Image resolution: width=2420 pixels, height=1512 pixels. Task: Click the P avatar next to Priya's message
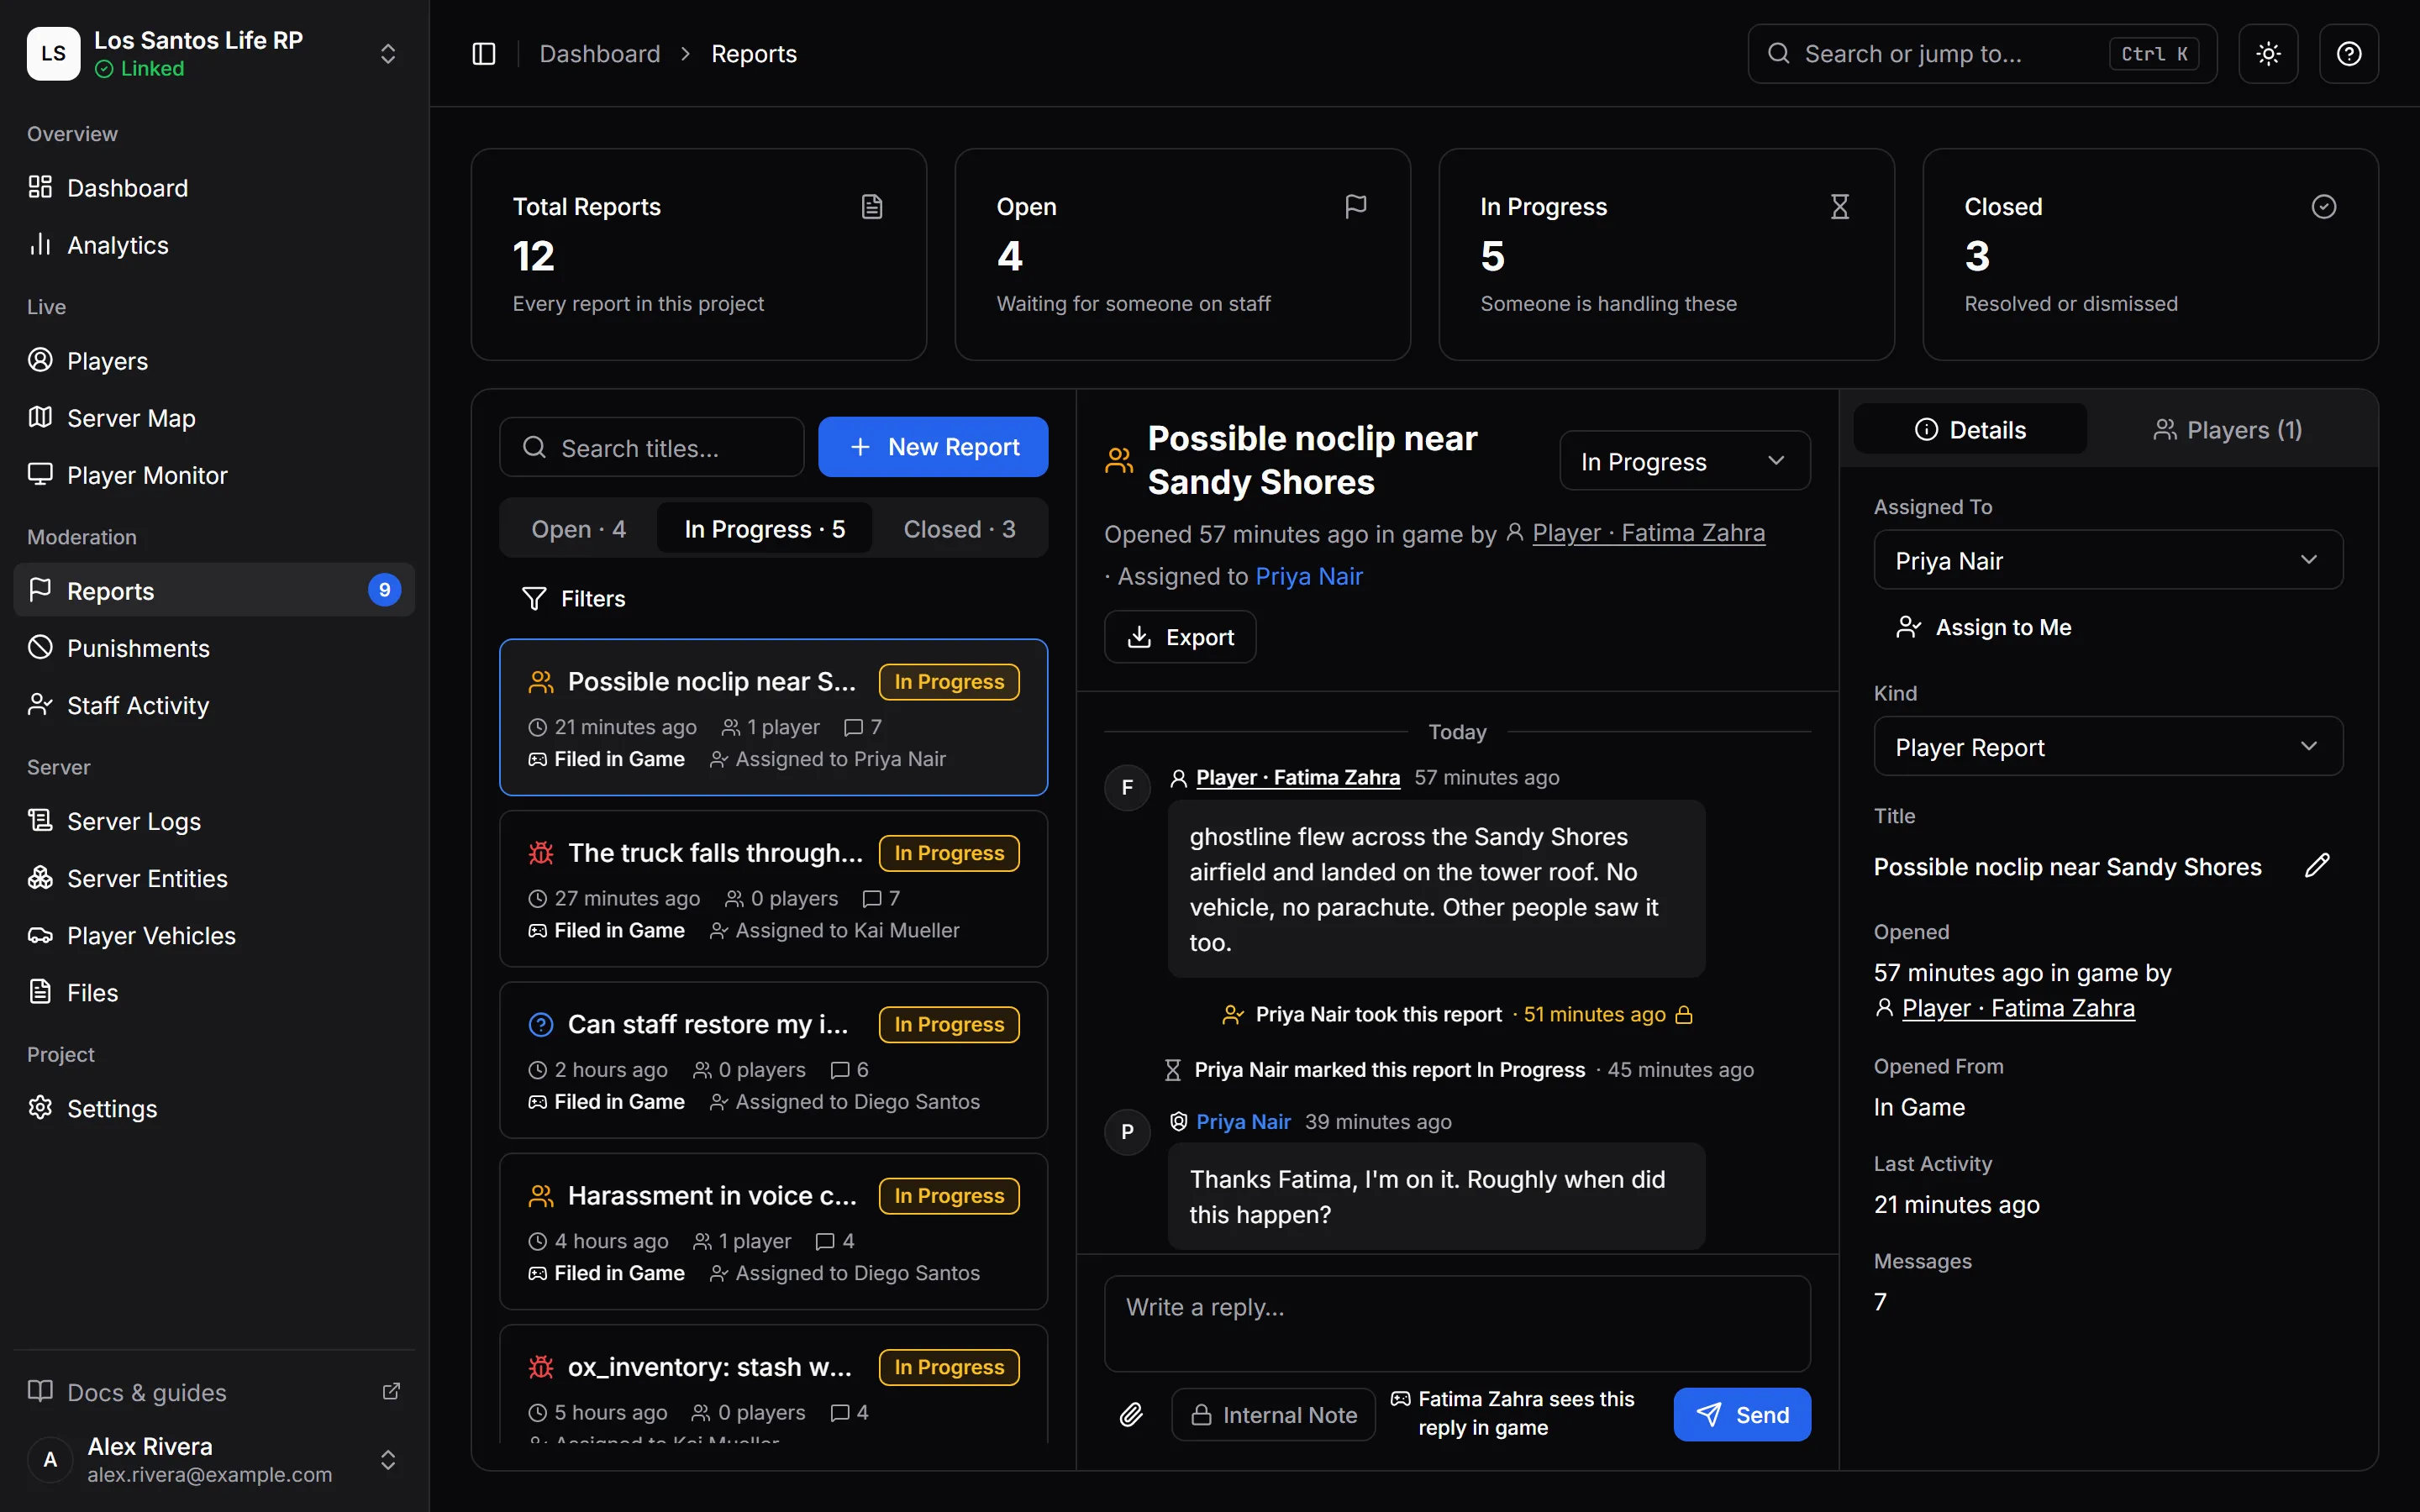click(1127, 1132)
